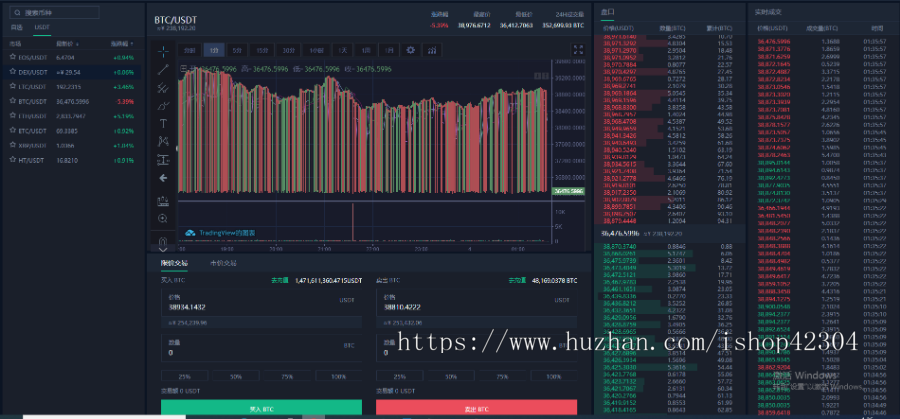Focus the buy price input 38934.1432
The width and height of the screenshot is (900, 419).
click(x=261, y=303)
